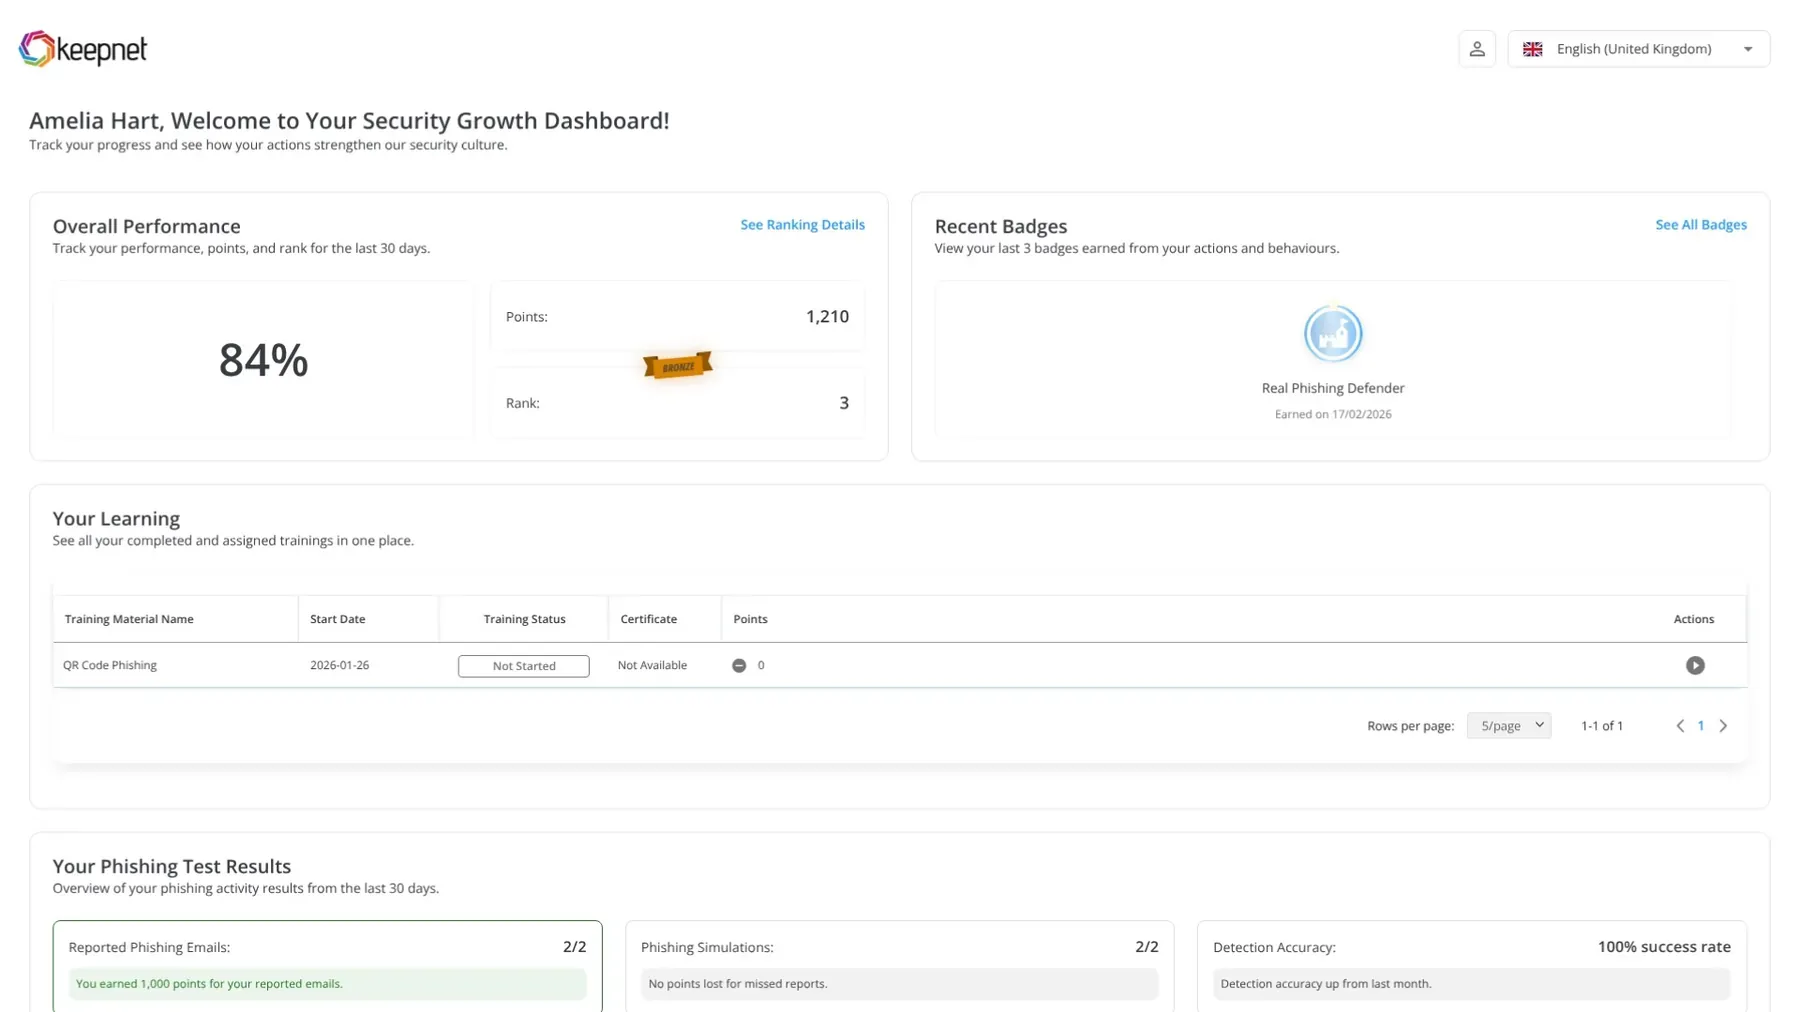Click the Your Learning section heading
The image size is (1800, 1012).
(116, 519)
